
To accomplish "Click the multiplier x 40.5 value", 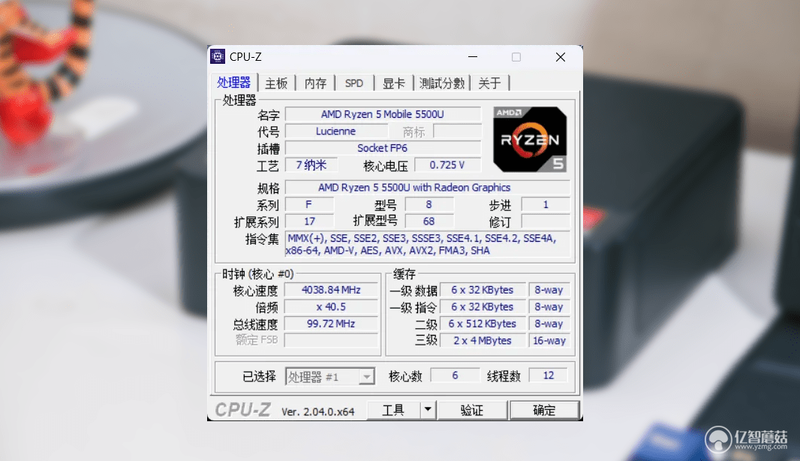I will [331, 306].
